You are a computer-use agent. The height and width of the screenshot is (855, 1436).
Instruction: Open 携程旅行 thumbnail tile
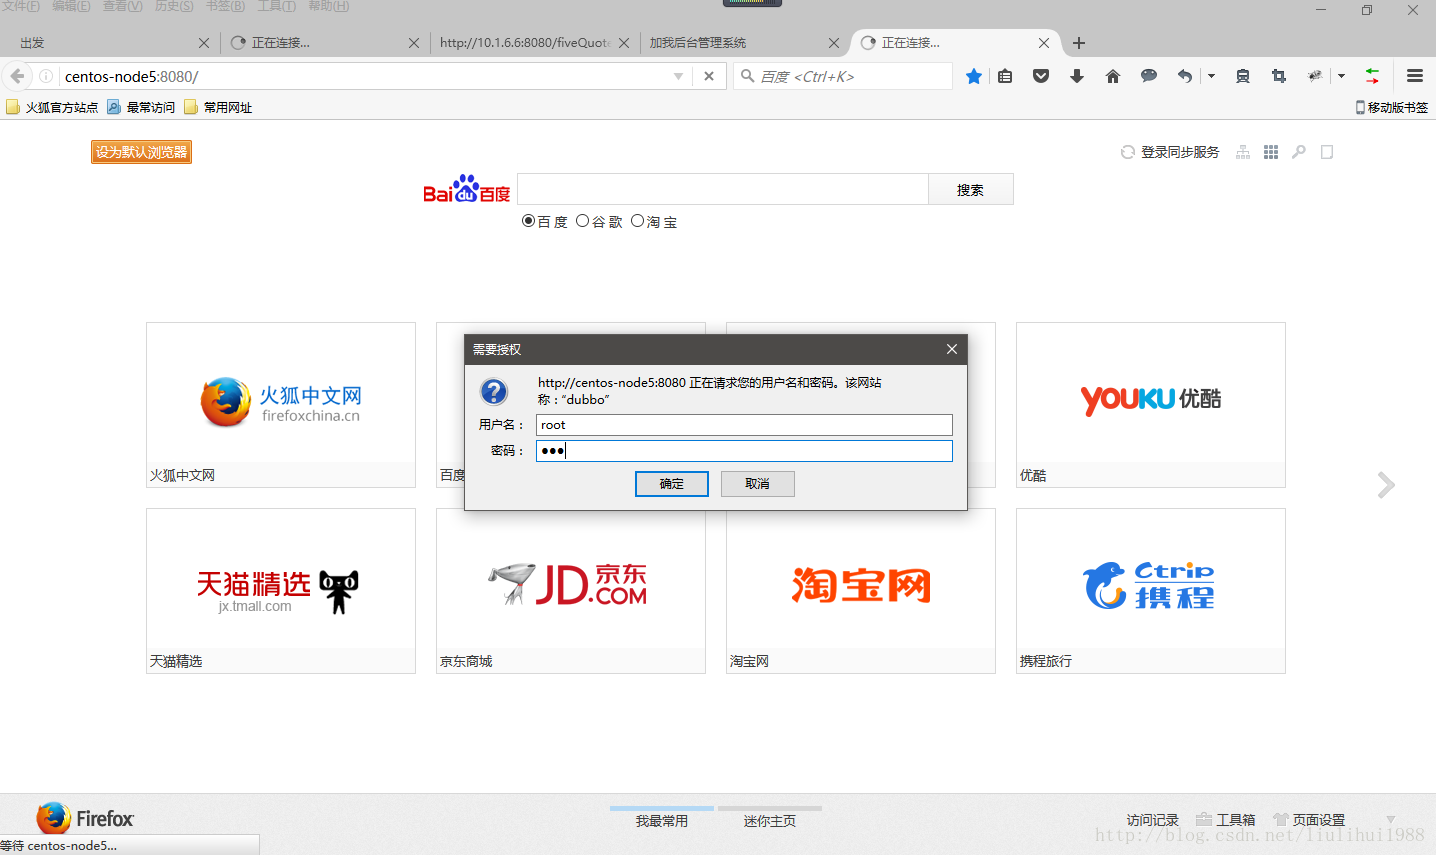[1151, 591]
